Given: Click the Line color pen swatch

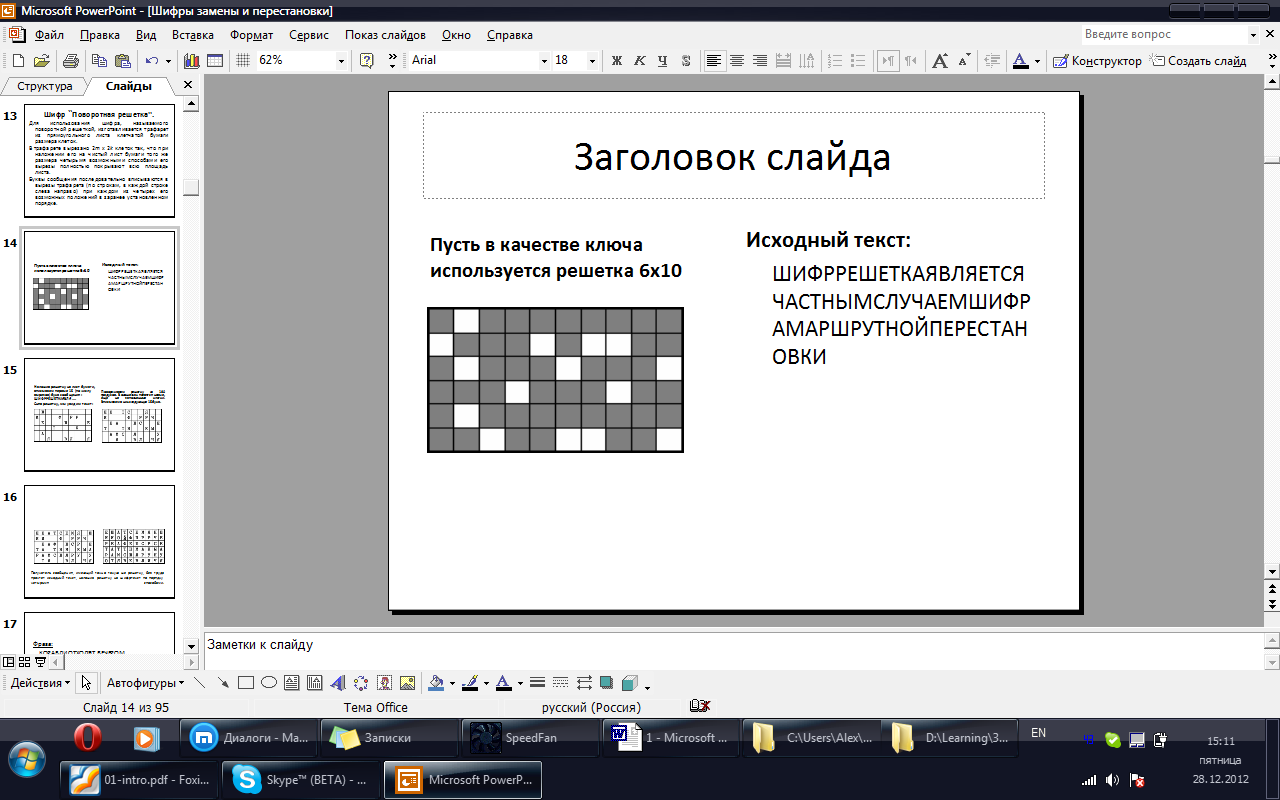Looking at the screenshot, I should [469, 683].
